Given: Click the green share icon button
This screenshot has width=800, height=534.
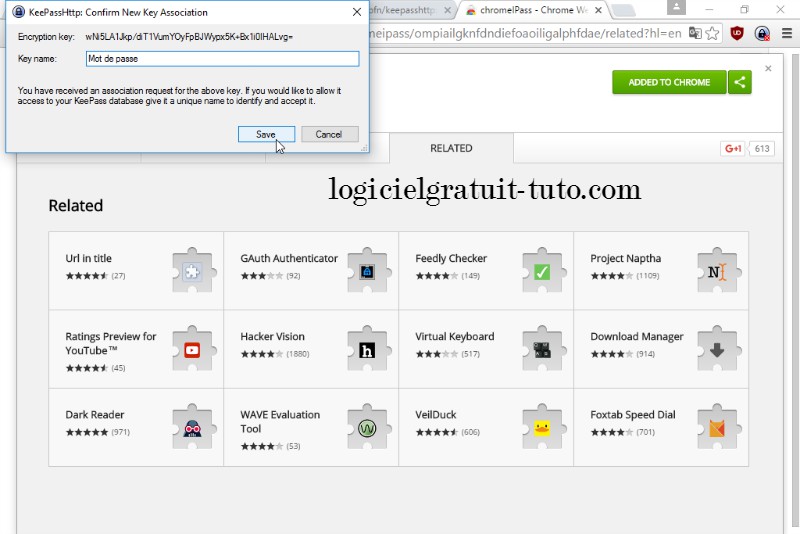Looking at the screenshot, I should pyautogui.click(x=740, y=82).
